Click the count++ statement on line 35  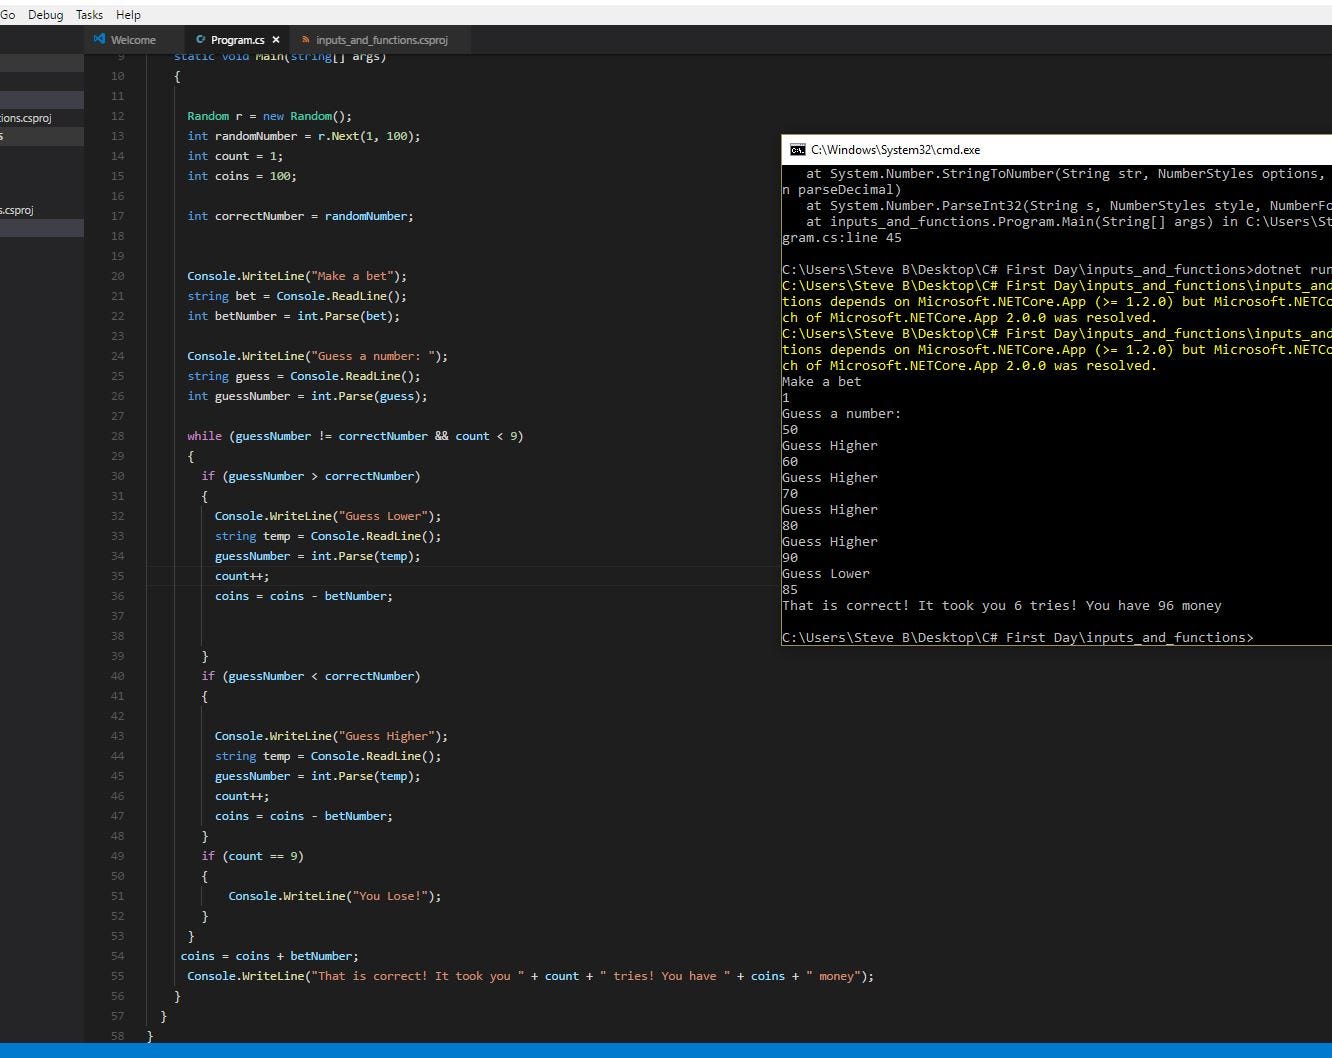pos(241,576)
